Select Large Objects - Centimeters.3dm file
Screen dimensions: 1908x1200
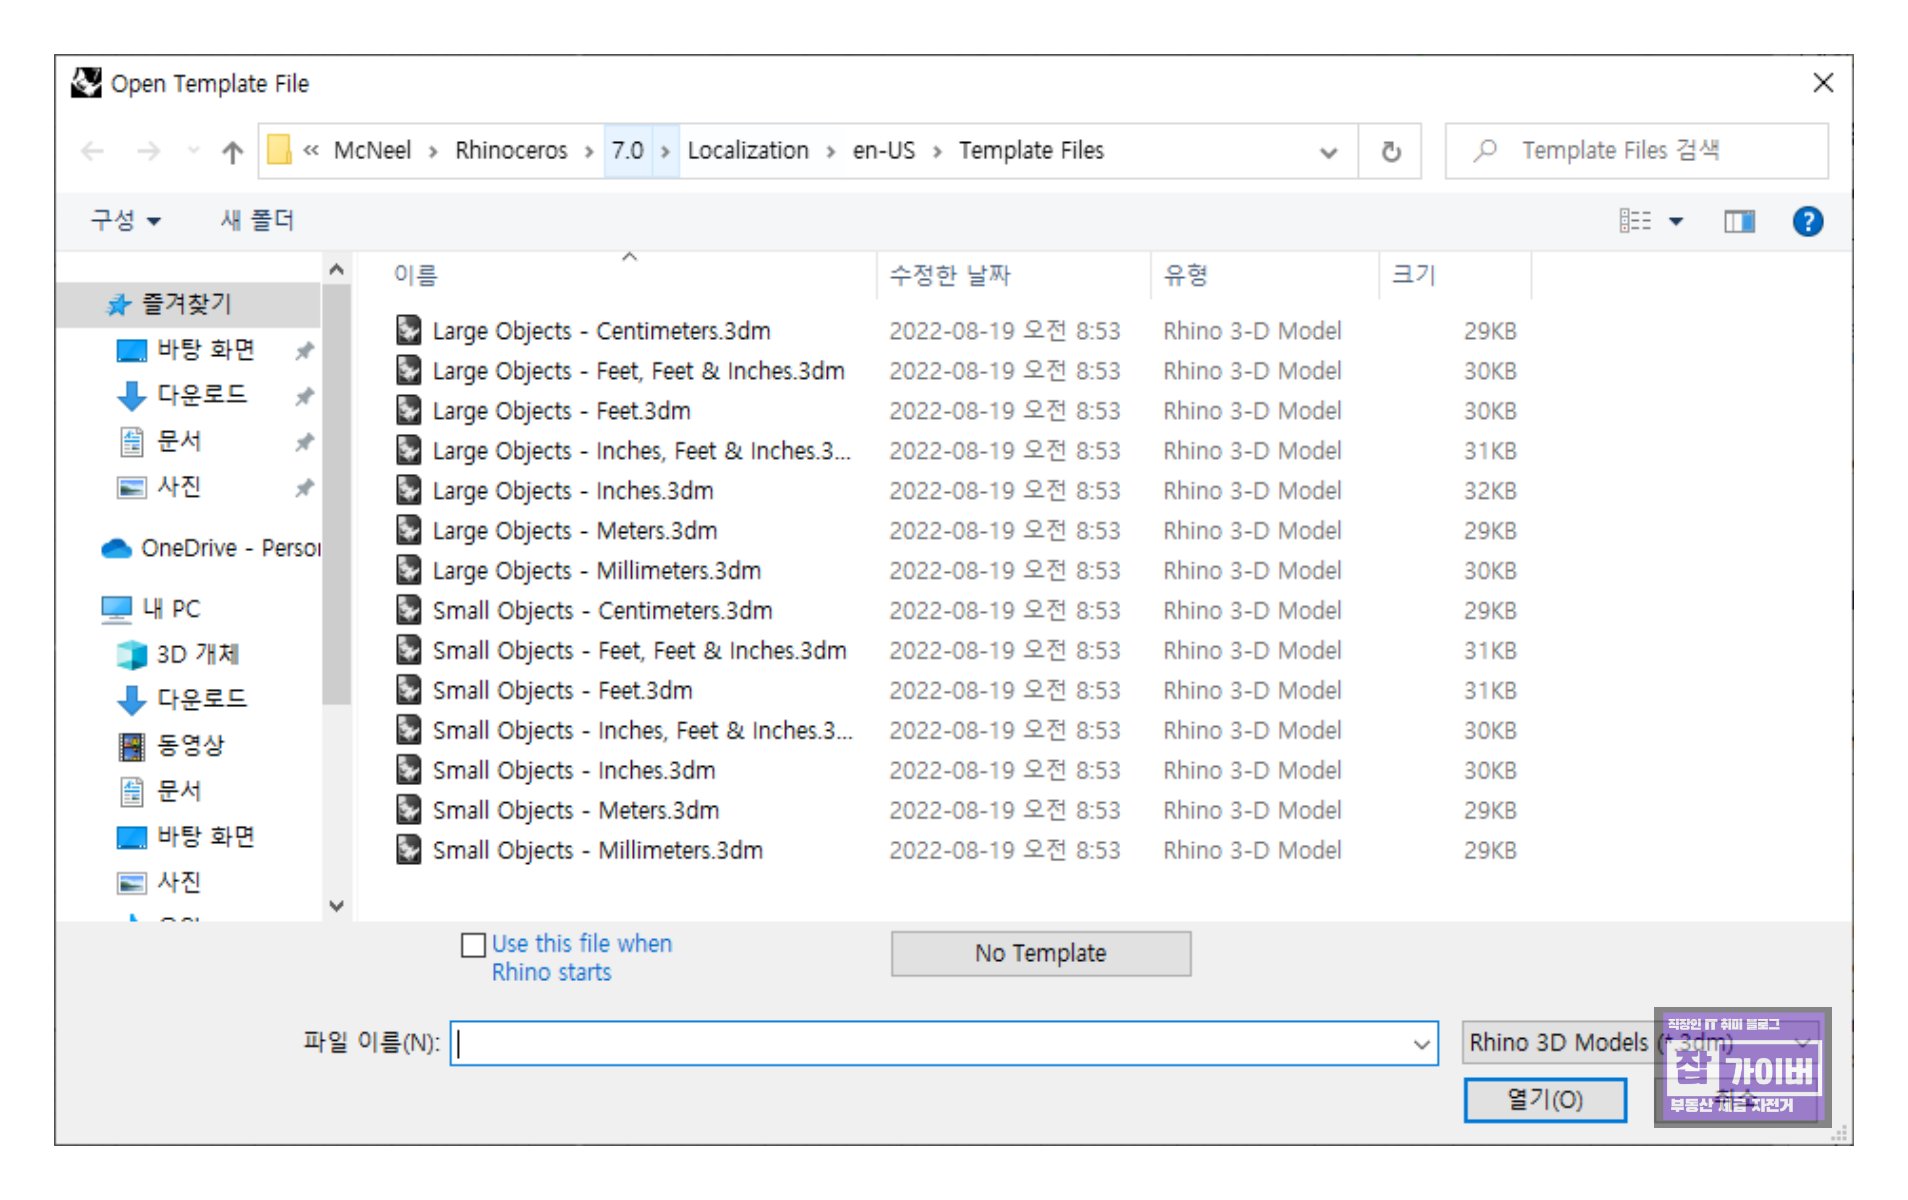coord(601,331)
